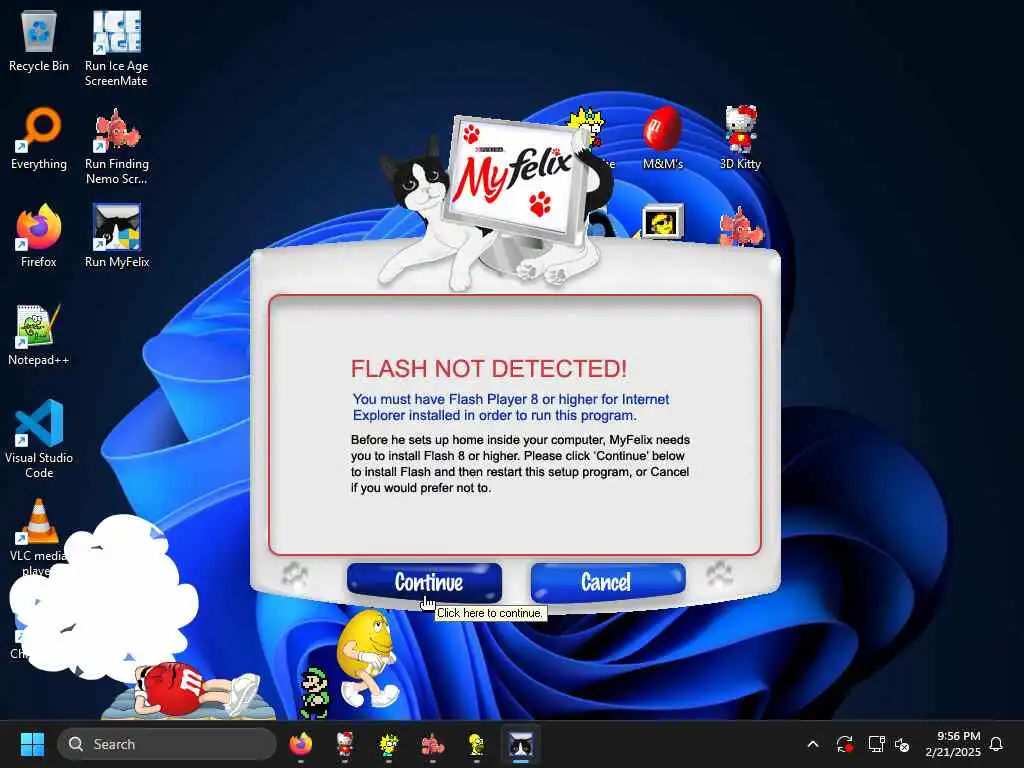
Task: Select the 3D Kitty desktop icon
Action: 740,138
